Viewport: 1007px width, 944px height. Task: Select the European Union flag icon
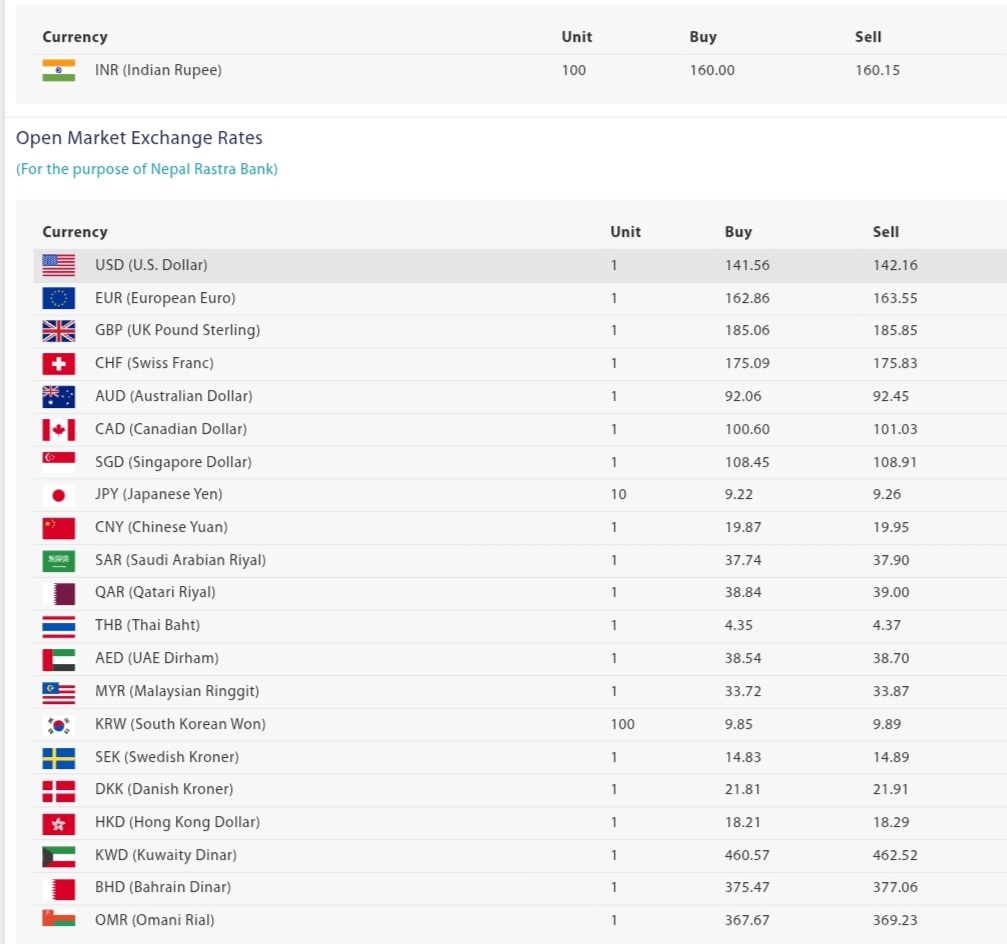[58, 298]
